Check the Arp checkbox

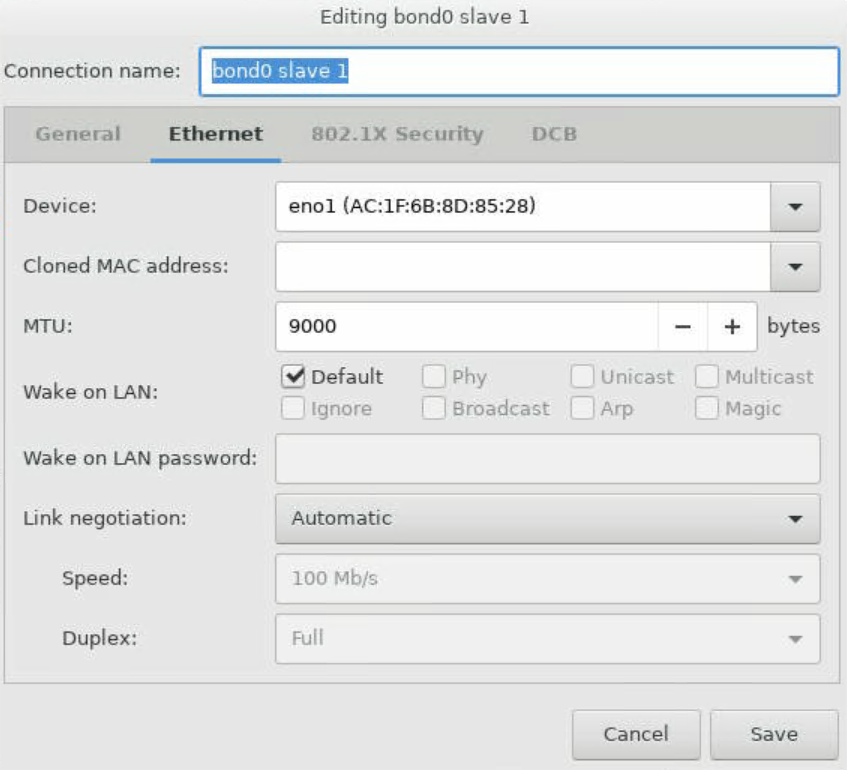(x=582, y=408)
